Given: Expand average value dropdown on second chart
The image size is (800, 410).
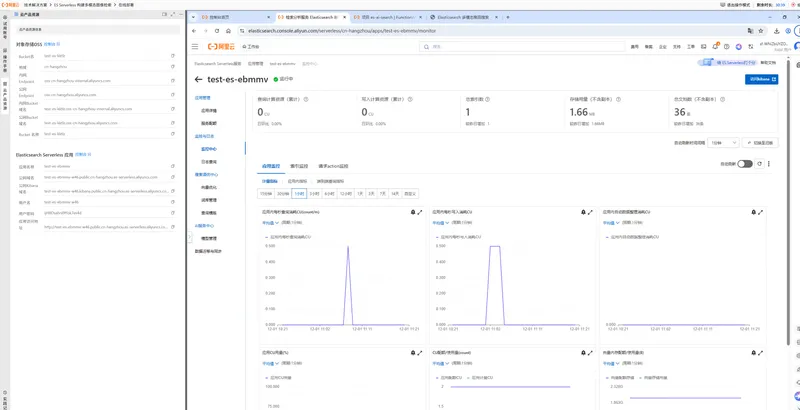Looking at the screenshot, I should pyautogui.click(x=441, y=223).
